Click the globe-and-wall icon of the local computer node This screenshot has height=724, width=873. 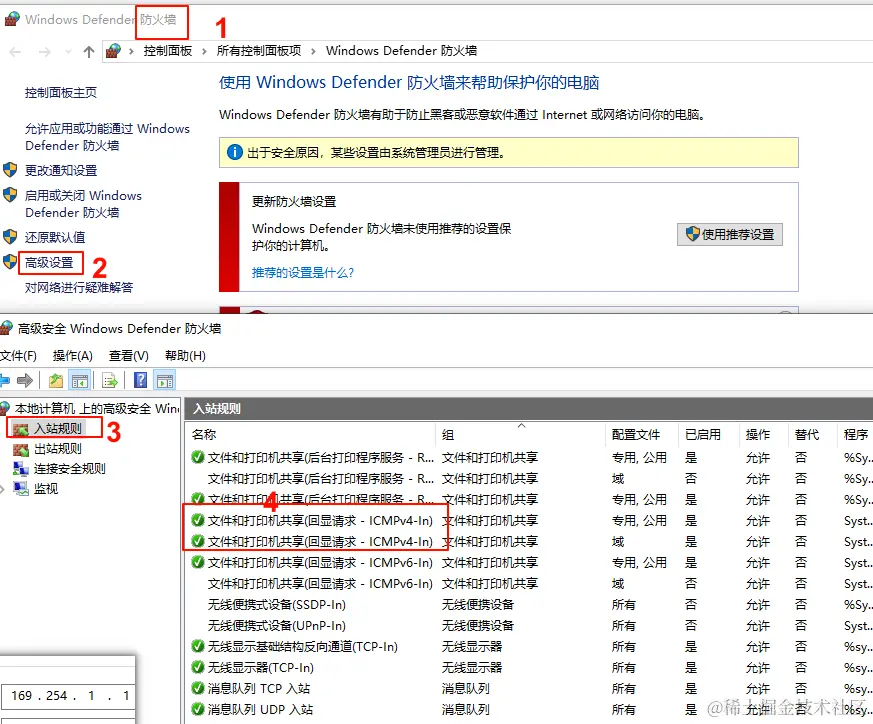[x=5, y=408]
